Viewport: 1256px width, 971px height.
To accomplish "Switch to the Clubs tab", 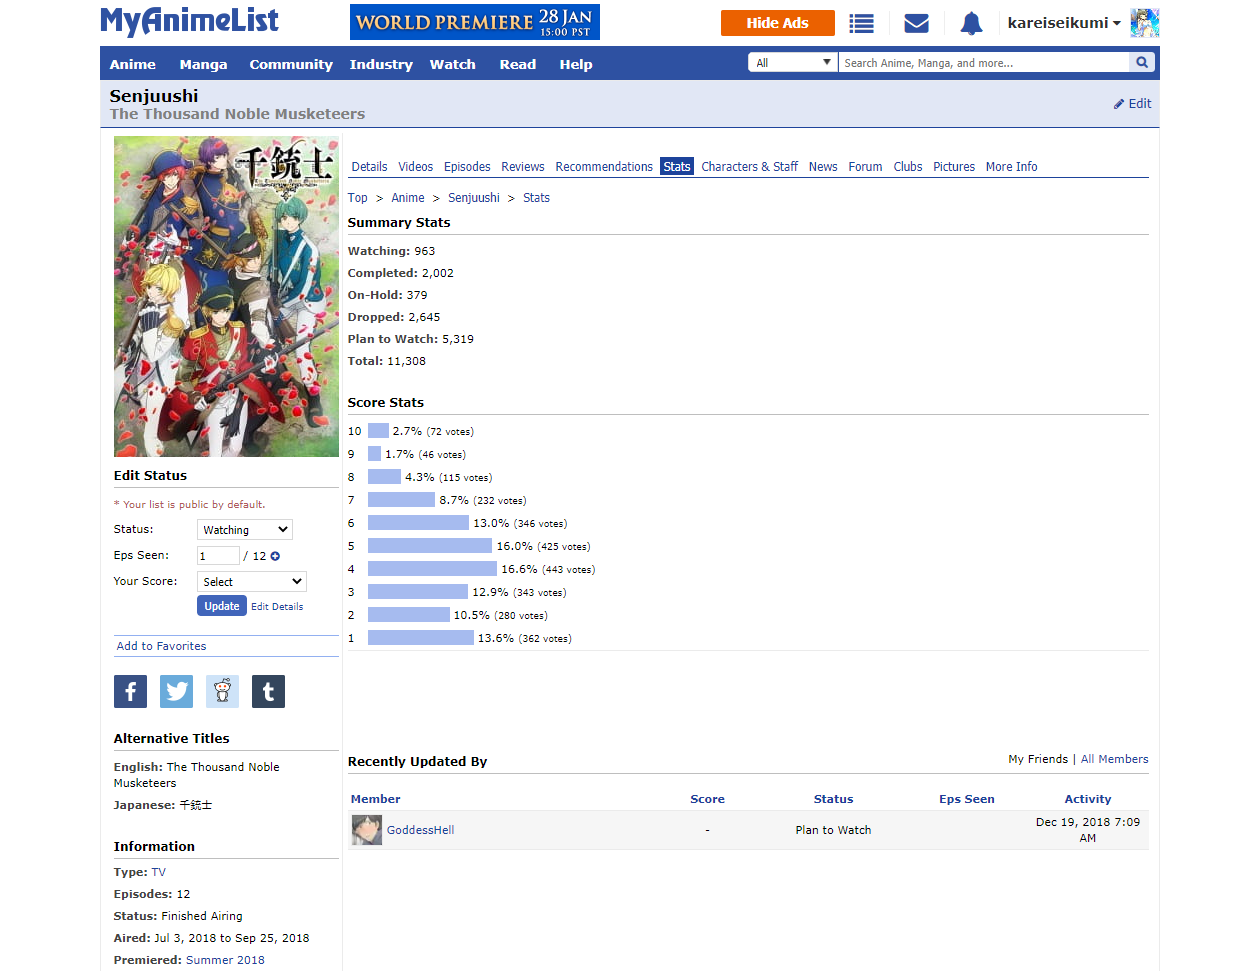I will [x=908, y=167].
